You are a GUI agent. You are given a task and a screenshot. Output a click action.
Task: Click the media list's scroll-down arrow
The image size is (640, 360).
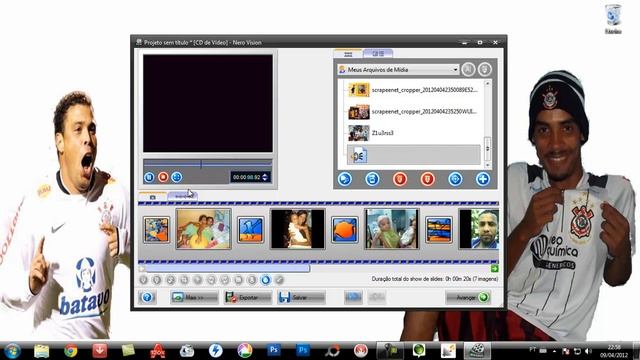click(x=487, y=165)
